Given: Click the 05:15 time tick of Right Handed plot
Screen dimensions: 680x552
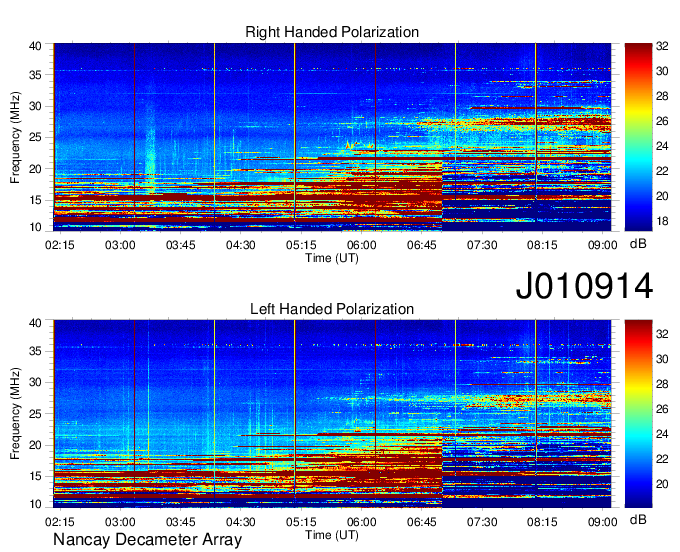Looking at the screenshot, I should [301, 245].
